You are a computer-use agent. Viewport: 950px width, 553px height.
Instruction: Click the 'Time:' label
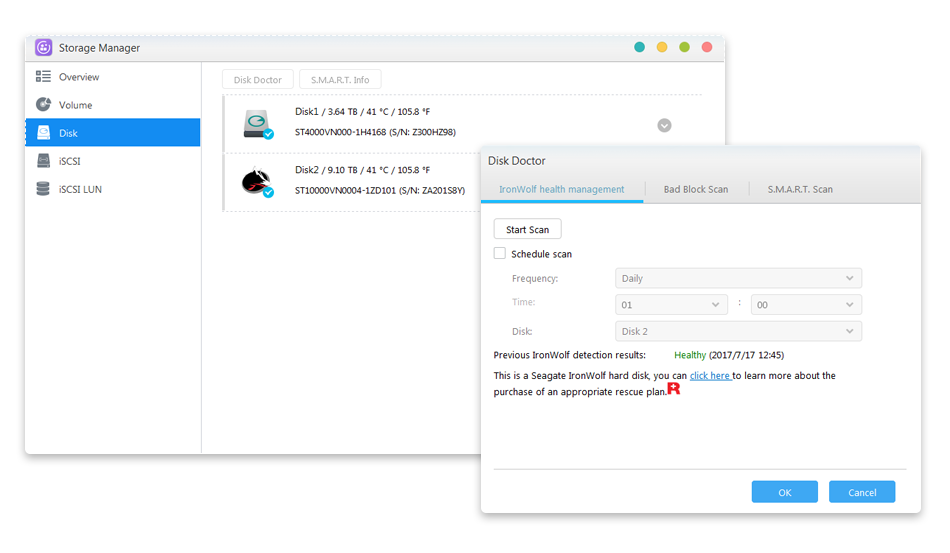[523, 302]
